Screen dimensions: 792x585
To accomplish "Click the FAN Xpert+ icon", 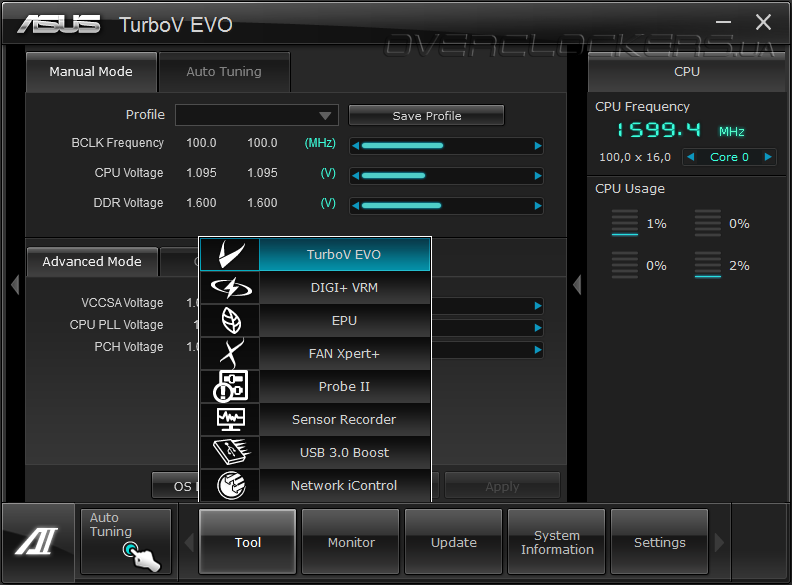I will pos(230,354).
